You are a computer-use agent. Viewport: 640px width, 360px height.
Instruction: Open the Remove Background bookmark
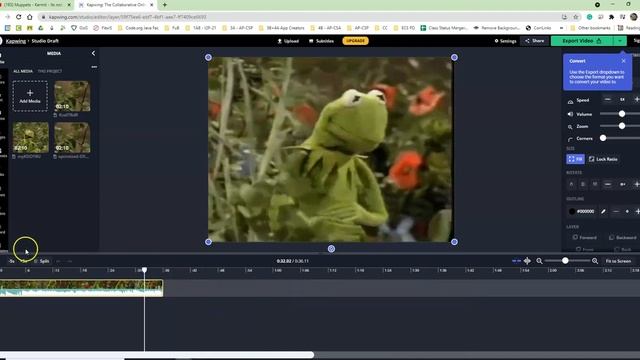(496, 28)
